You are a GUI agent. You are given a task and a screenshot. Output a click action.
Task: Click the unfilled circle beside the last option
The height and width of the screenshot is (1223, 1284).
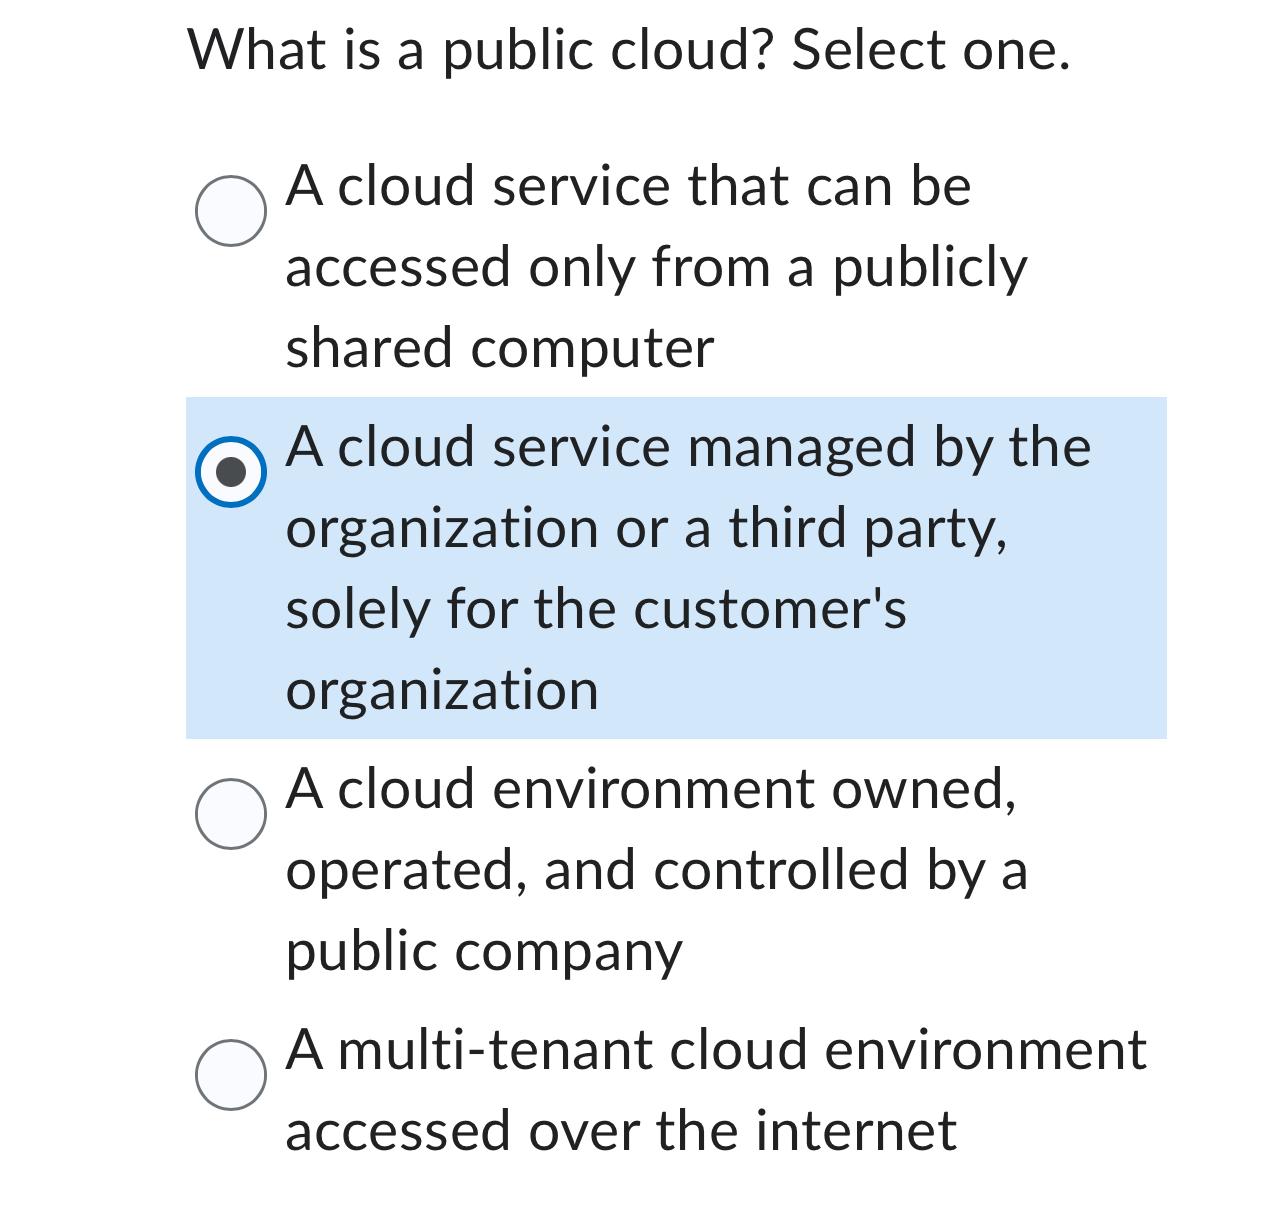coord(232,1077)
